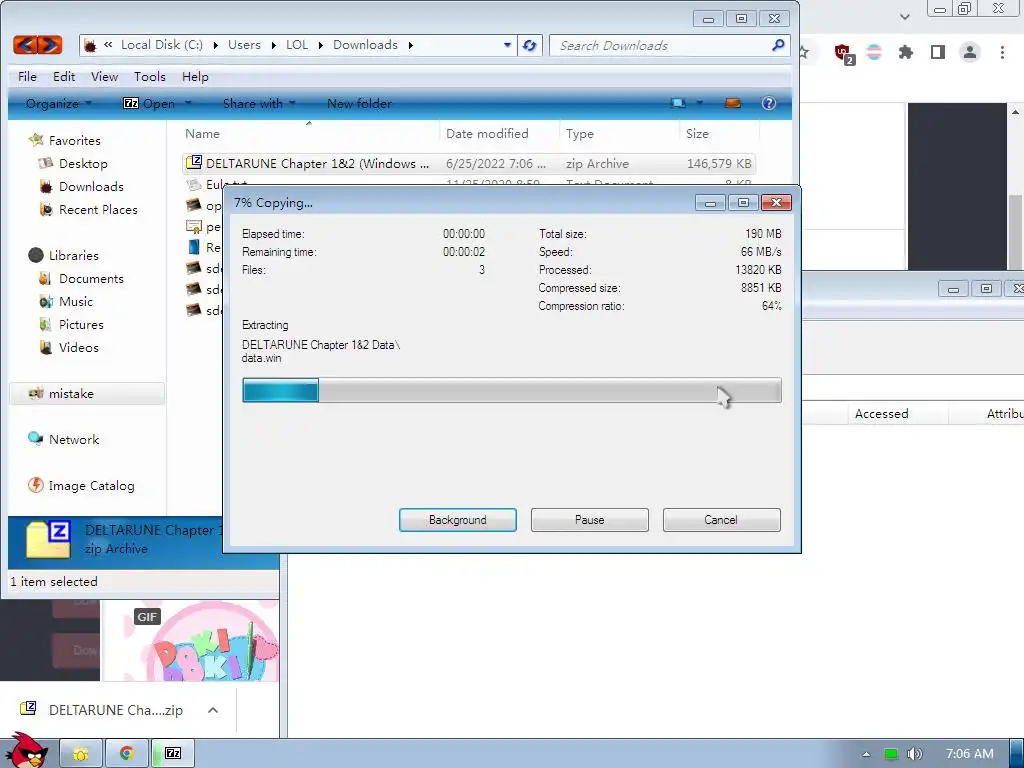The width and height of the screenshot is (1024, 768).
Task: Click uBlock Origin extension icon in Chrome
Action: [x=843, y=53]
